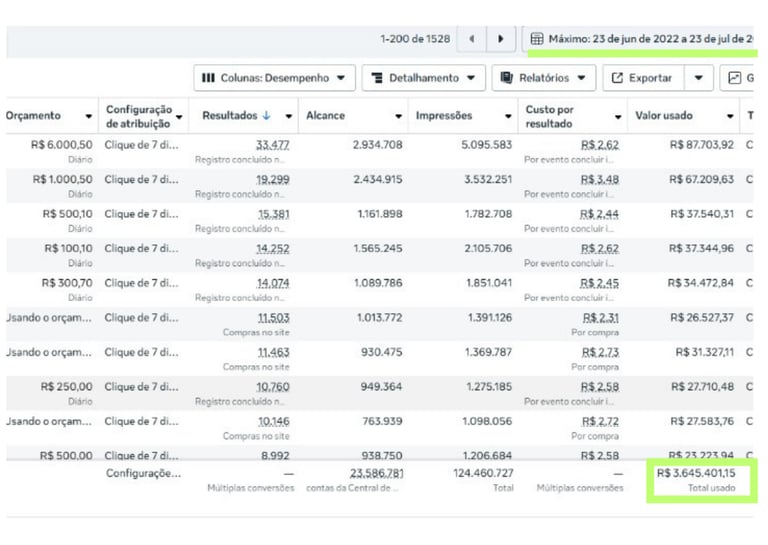
Task: Expand the Orçamento column header dropdown
Action: point(89,116)
